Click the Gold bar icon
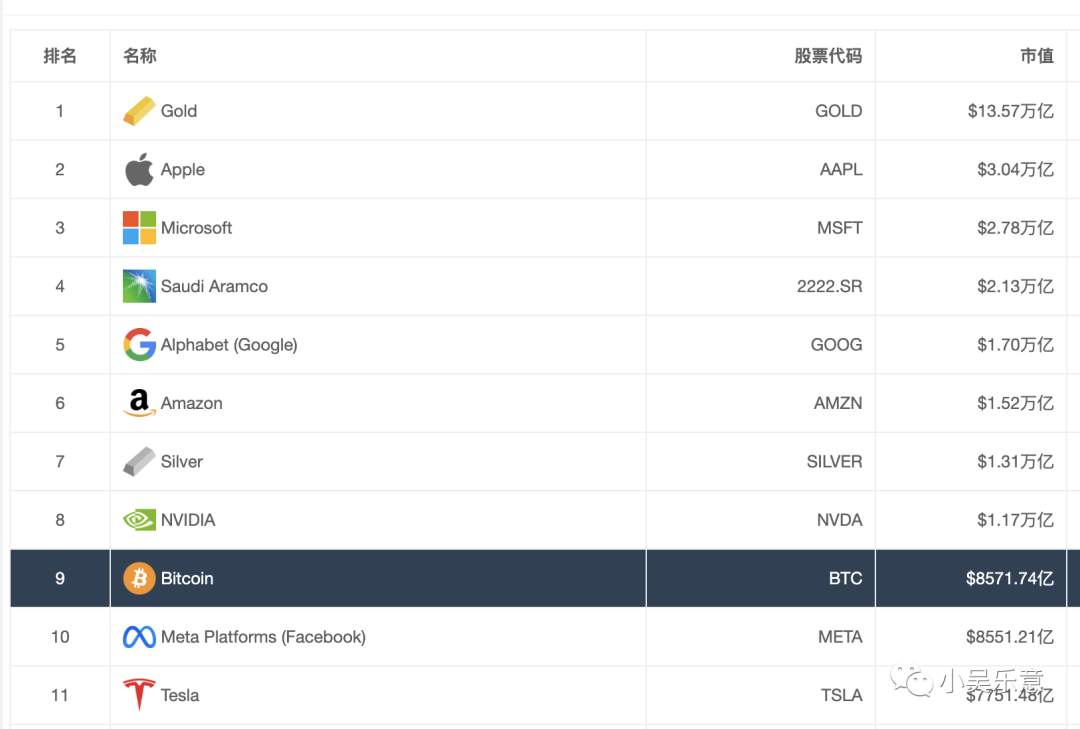Screen dimensions: 1080x729 pos(139,111)
